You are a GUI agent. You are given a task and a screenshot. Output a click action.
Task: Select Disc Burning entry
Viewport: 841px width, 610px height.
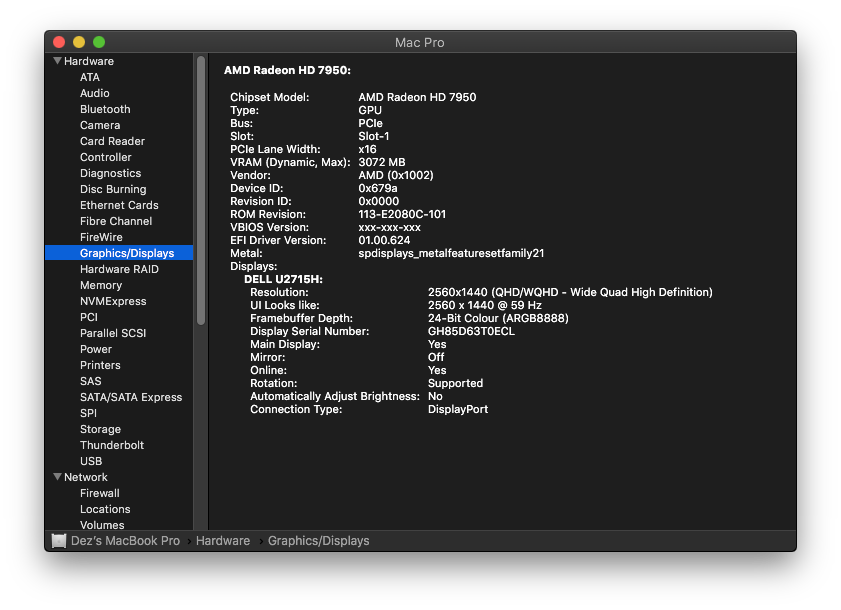click(113, 189)
